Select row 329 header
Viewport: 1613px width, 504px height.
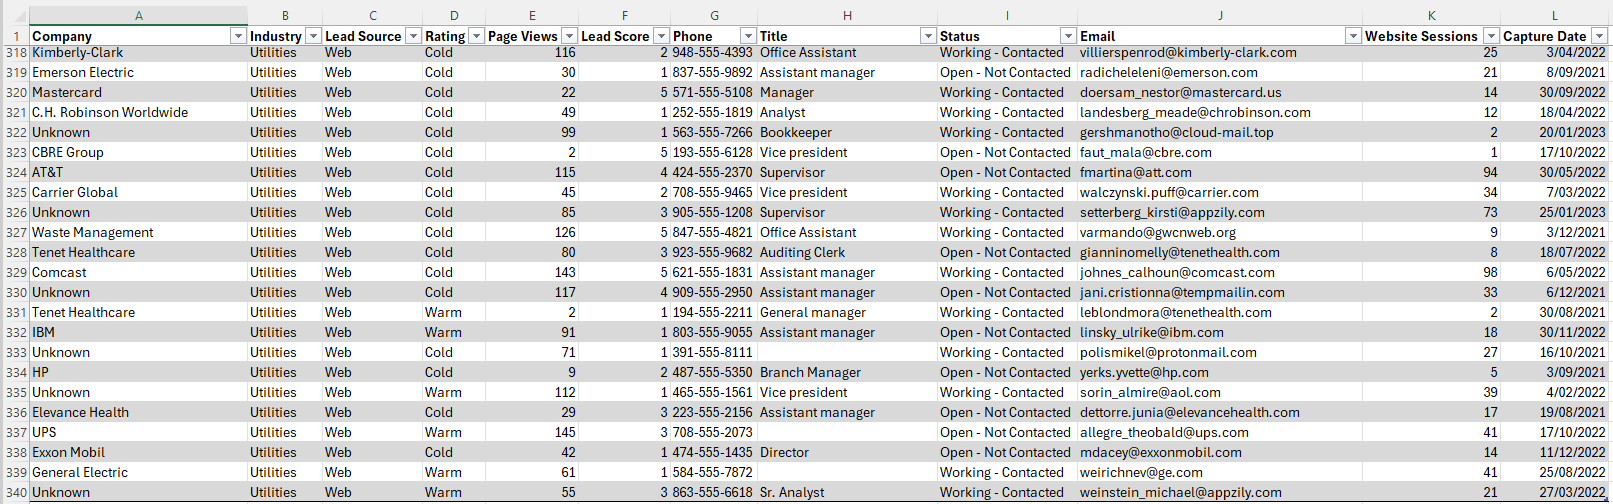tap(15, 272)
